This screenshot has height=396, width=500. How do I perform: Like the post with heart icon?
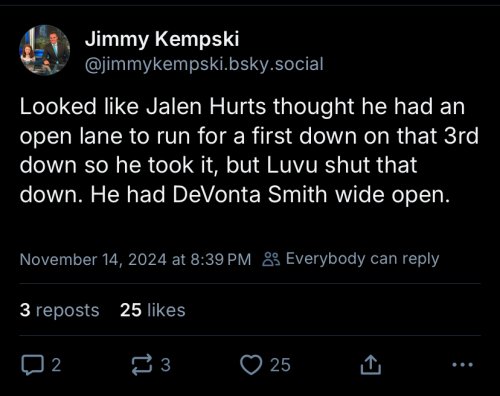[251, 365]
